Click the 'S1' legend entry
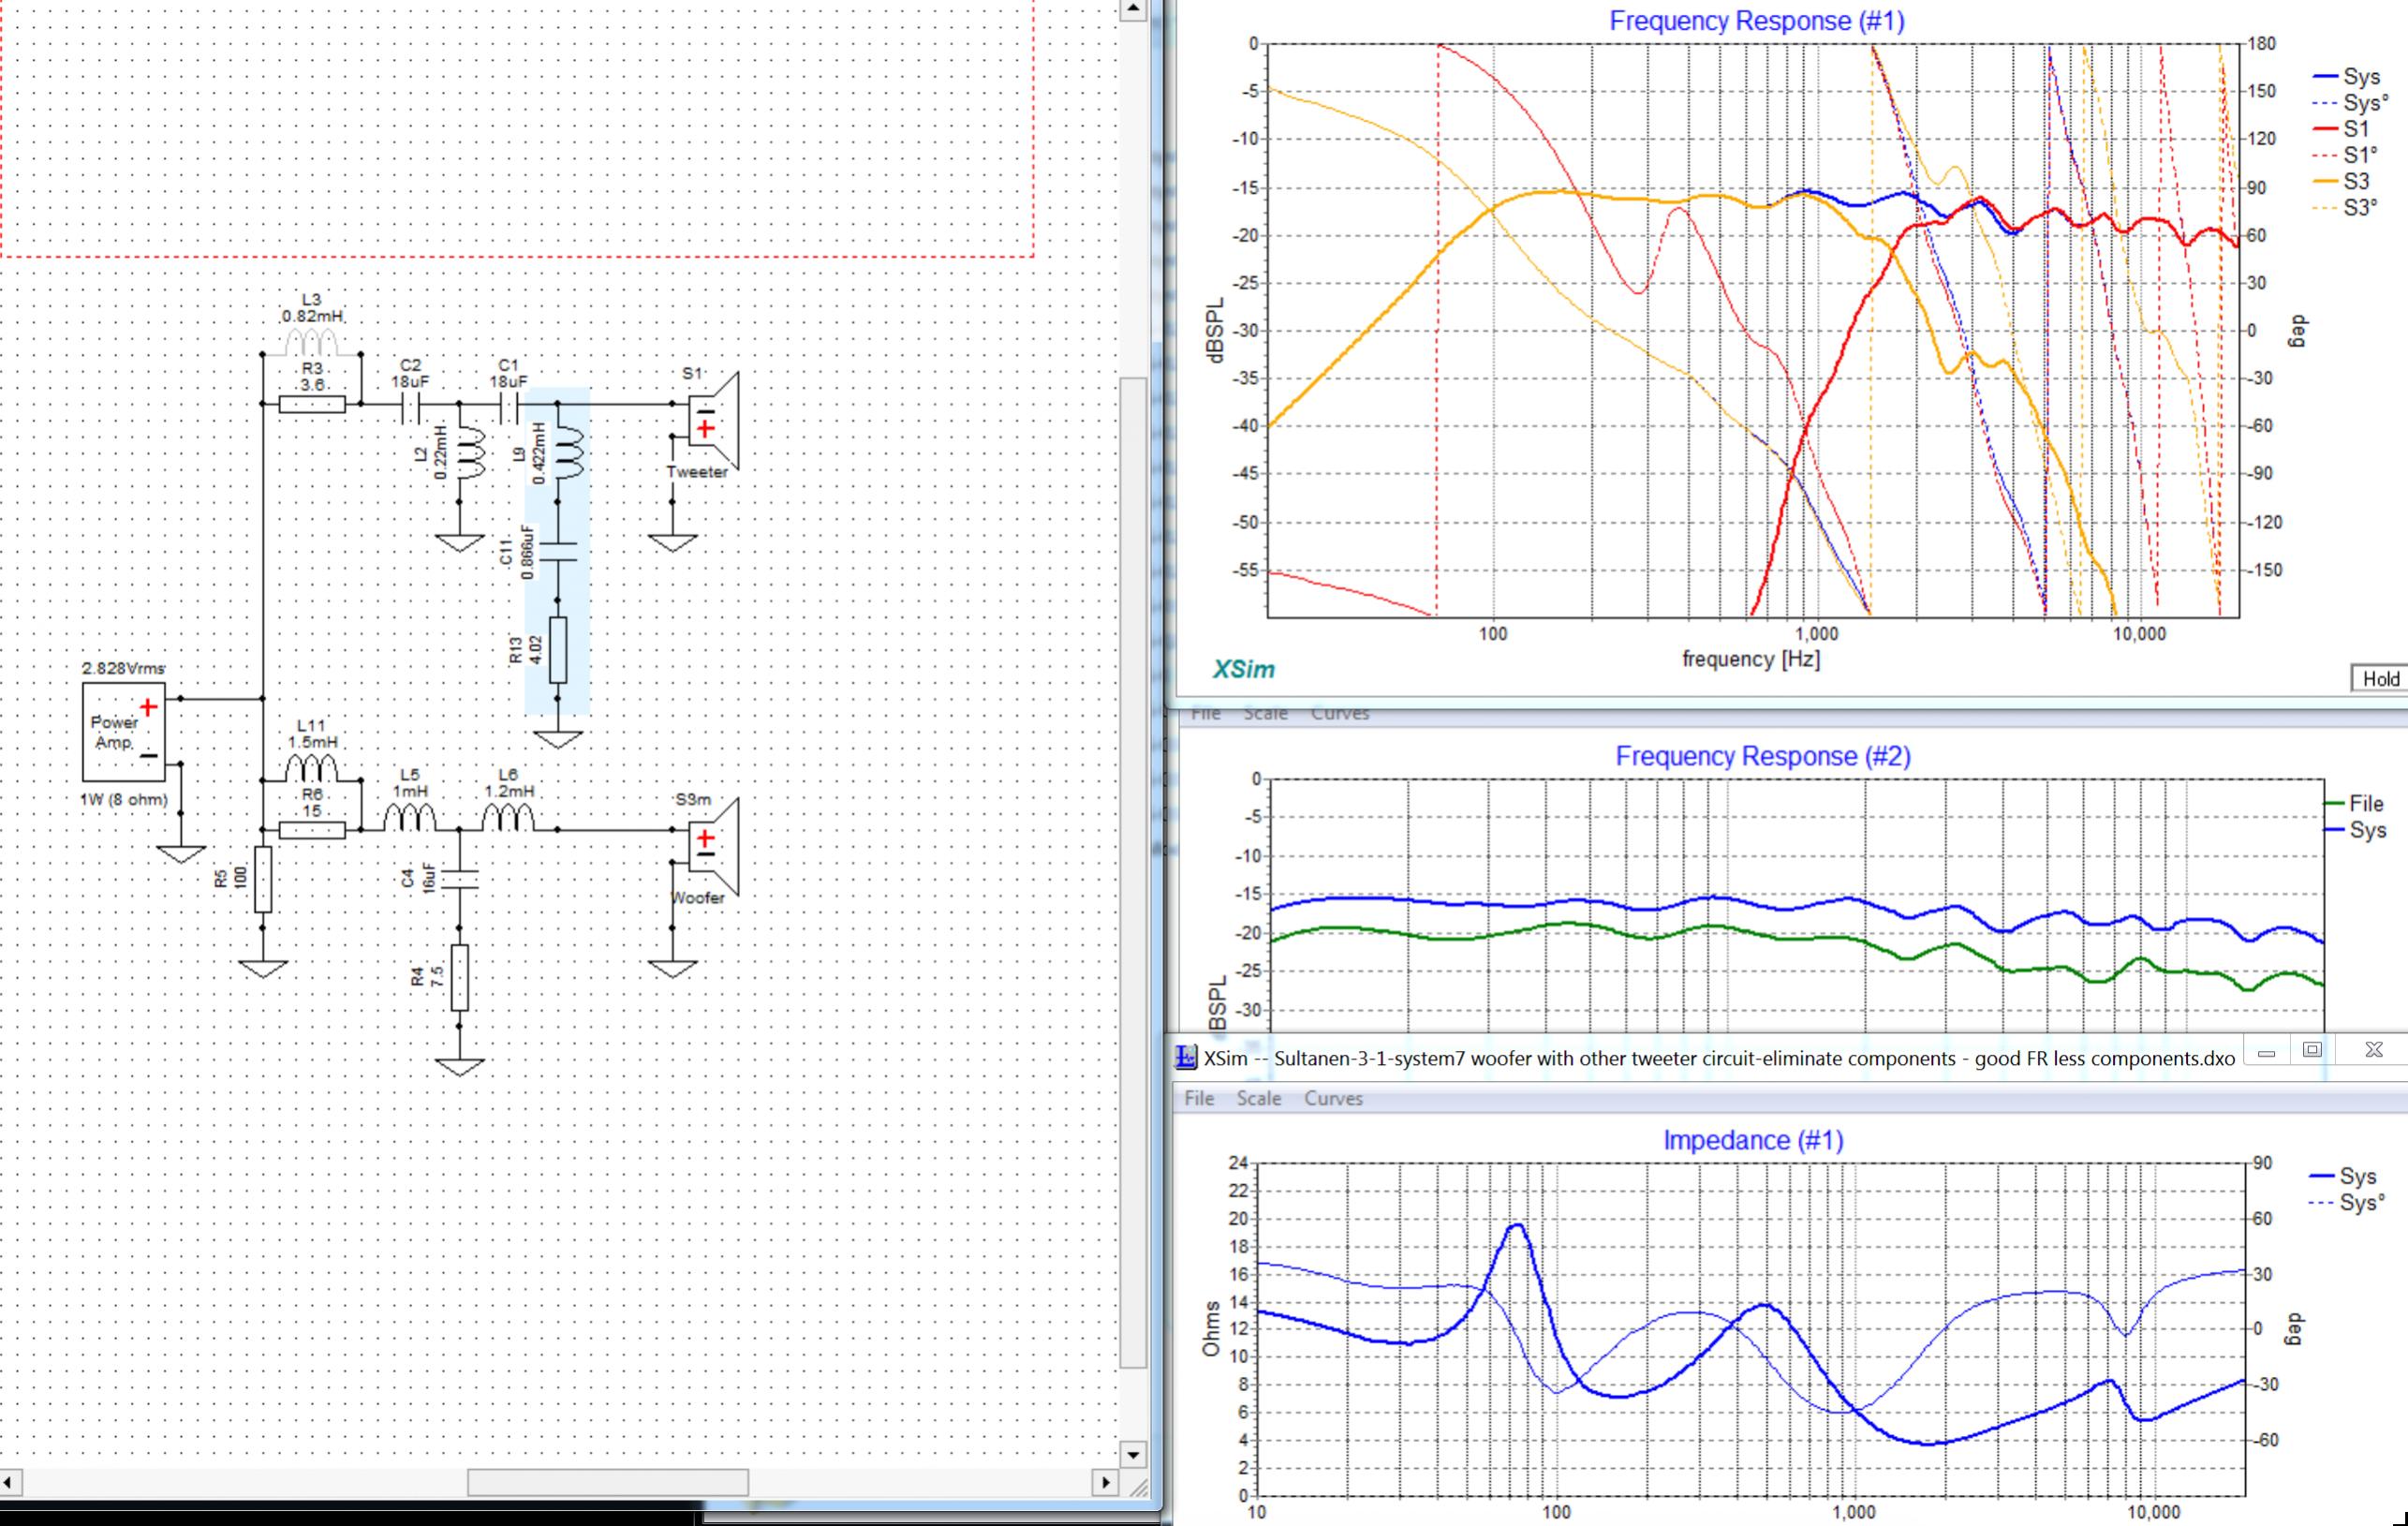Screen dimensions: 2408x1526 pos(2342,129)
